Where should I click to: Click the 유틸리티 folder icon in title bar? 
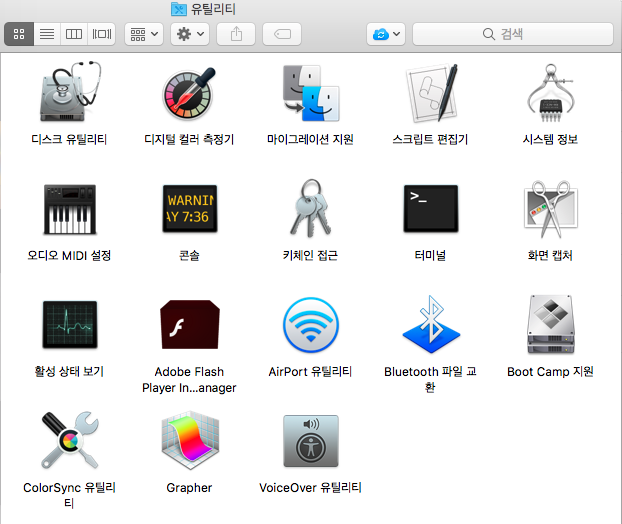pyautogui.click(x=179, y=9)
